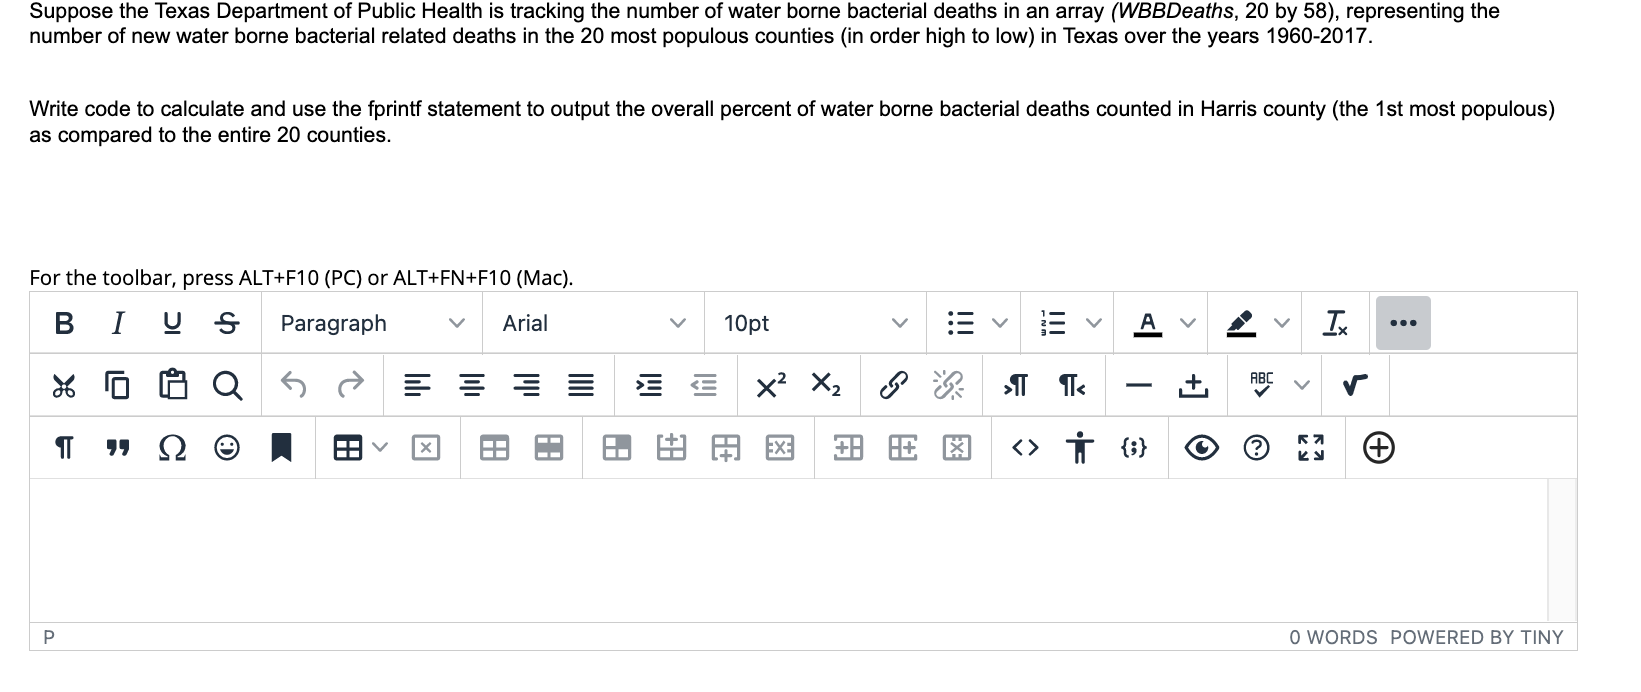The width and height of the screenshot is (1641, 692).
Task: Clear formatting with the Tx icon
Action: point(1335,323)
